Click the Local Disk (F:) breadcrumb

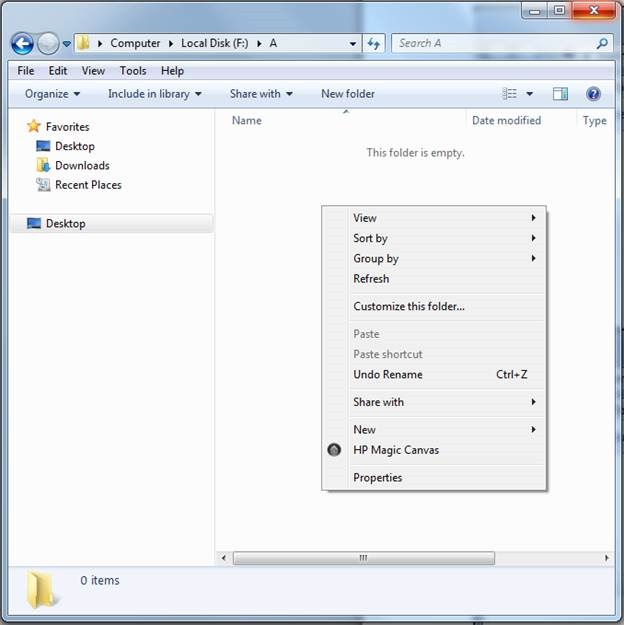point(215,43)
